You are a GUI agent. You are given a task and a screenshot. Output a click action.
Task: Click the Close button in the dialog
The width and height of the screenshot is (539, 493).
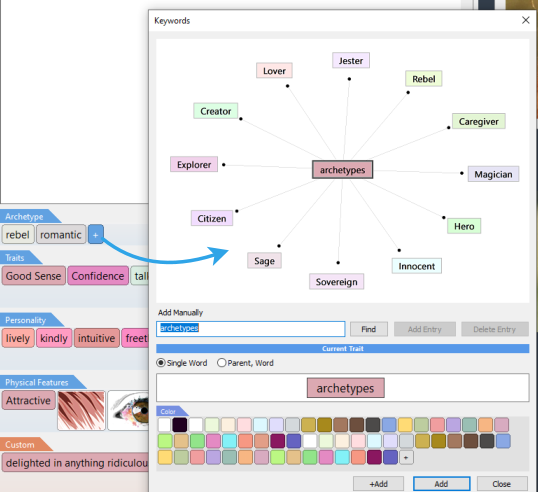click(502, 483)
